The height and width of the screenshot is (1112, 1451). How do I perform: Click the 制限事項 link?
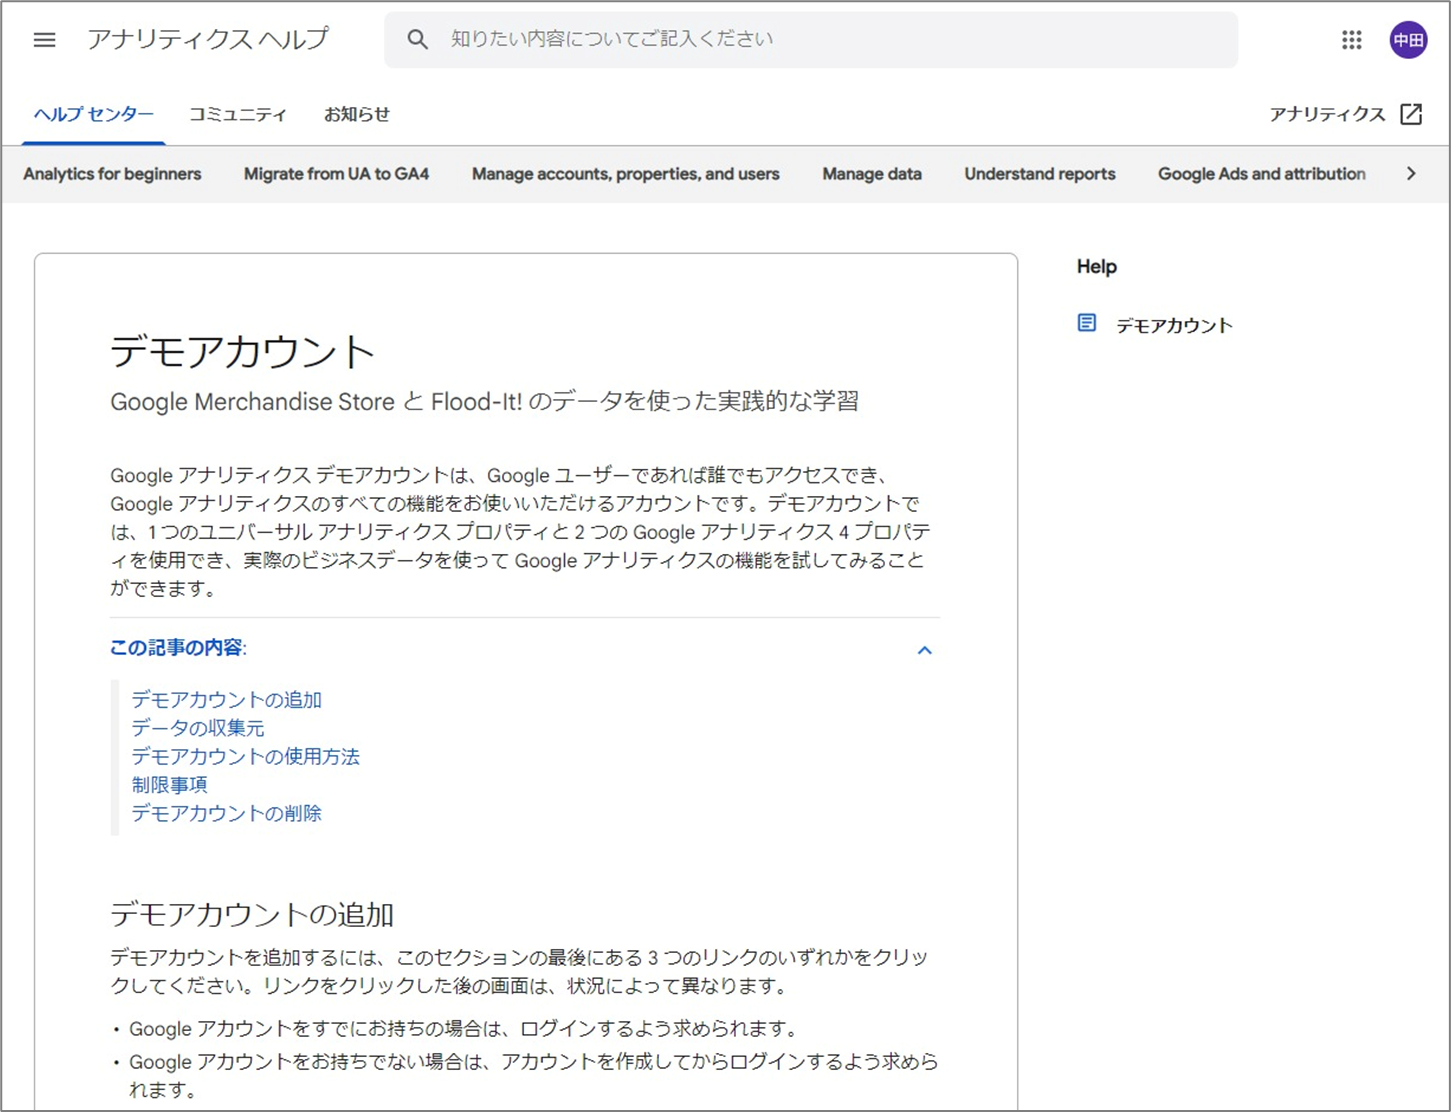click(x=168, y=784)
